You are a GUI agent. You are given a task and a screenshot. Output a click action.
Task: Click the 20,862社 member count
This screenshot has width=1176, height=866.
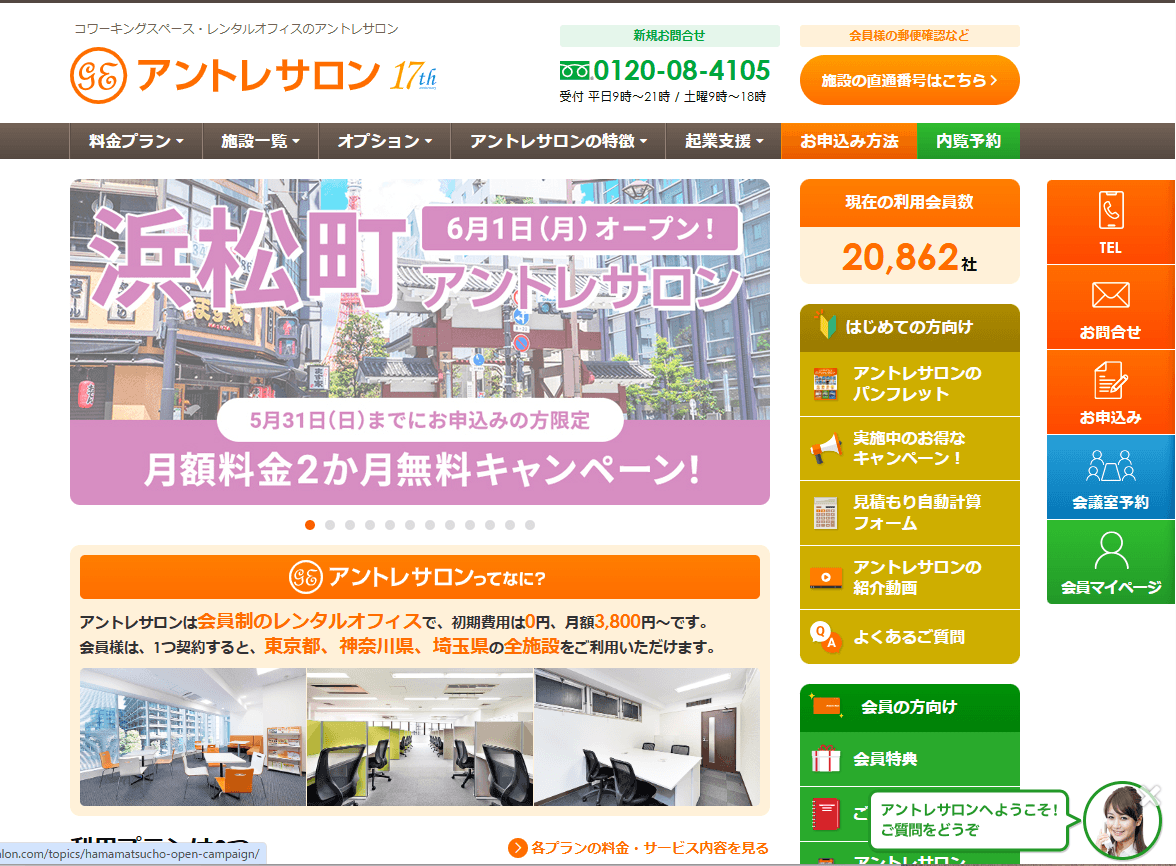pyautogui.click(x=910, y=257)
